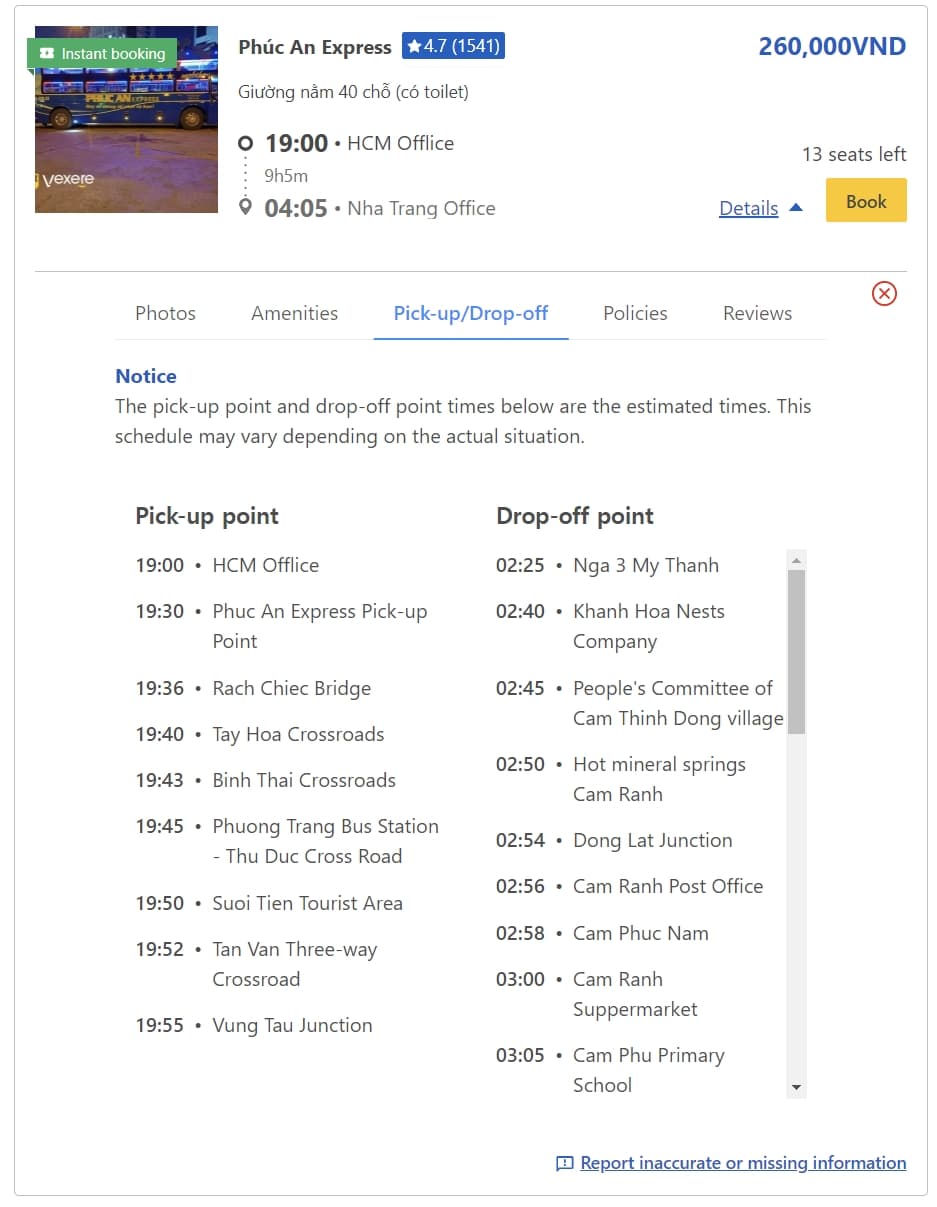Image resolution: width=937 pixels, height=1207 pixels.
Task: Click the Instant booking ticket badge
Action: [x=102, y=53]
